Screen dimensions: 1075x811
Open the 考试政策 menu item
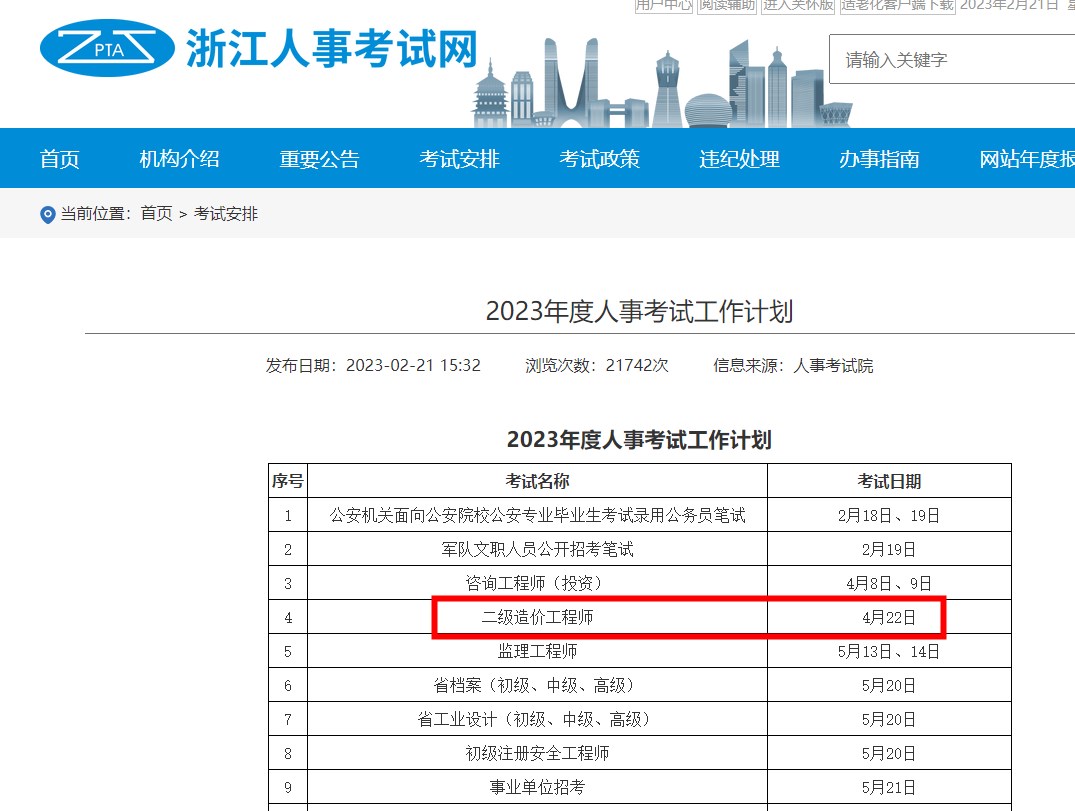click(x=599, y=159)
